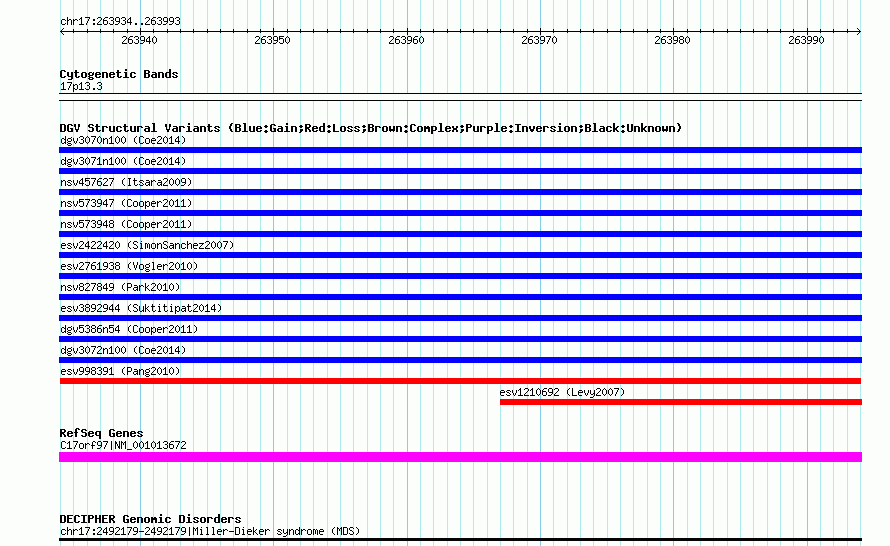Image resolution: width=890 pixels, height=546 pixels.
Task: Open the nsv827849 (Park2010) variant bar
Action: (x=460, y=297)
